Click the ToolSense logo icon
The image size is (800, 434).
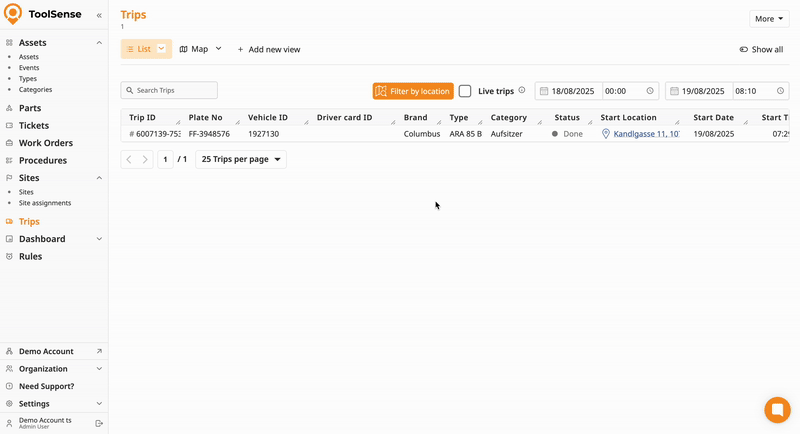[13, 14]
